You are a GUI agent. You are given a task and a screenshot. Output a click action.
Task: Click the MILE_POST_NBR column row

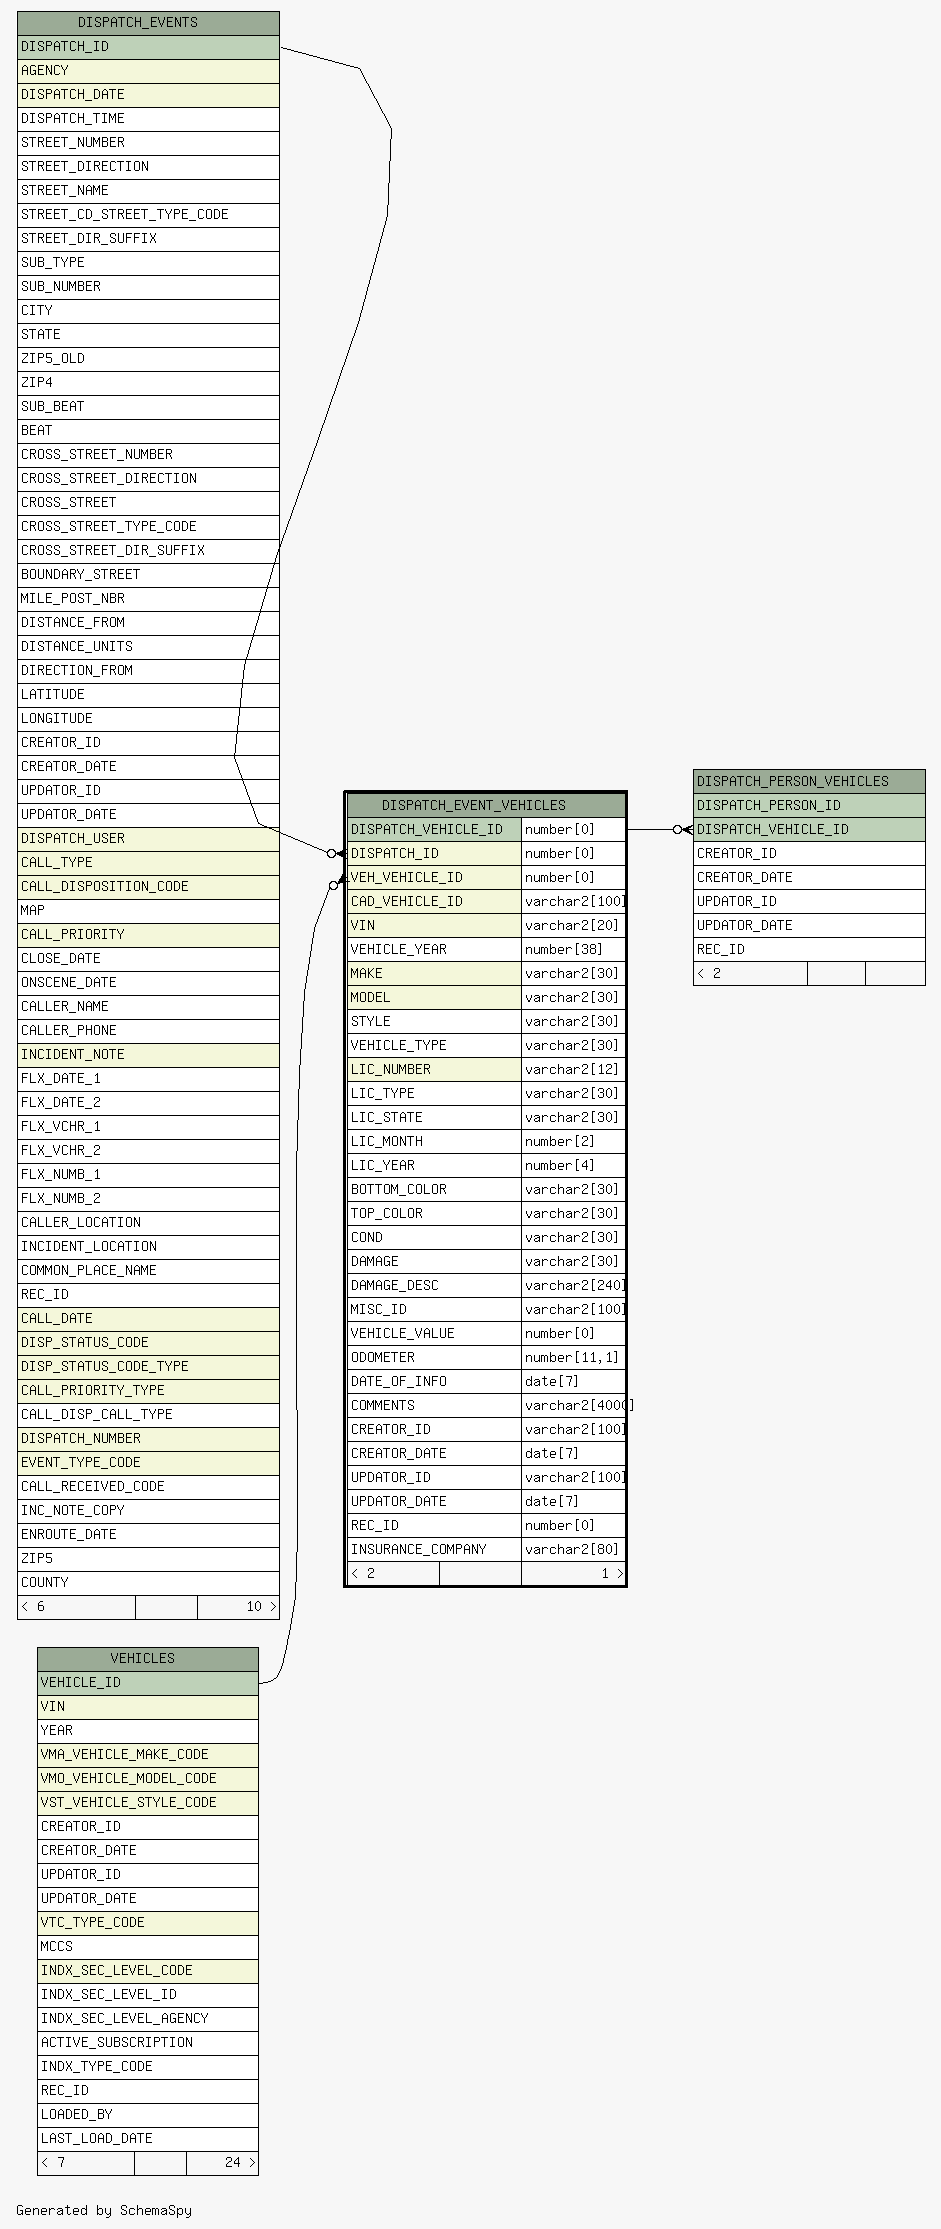[x=148, y=599]
